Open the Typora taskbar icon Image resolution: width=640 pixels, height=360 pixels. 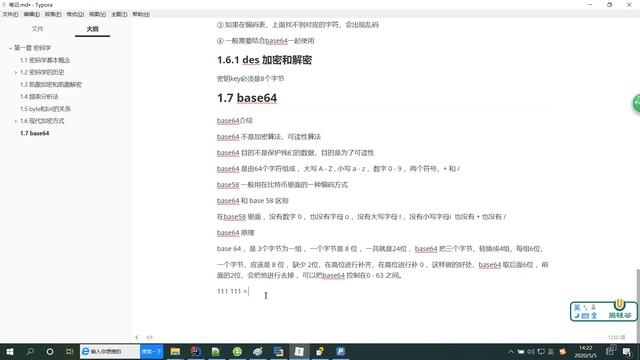pos(299,351)
